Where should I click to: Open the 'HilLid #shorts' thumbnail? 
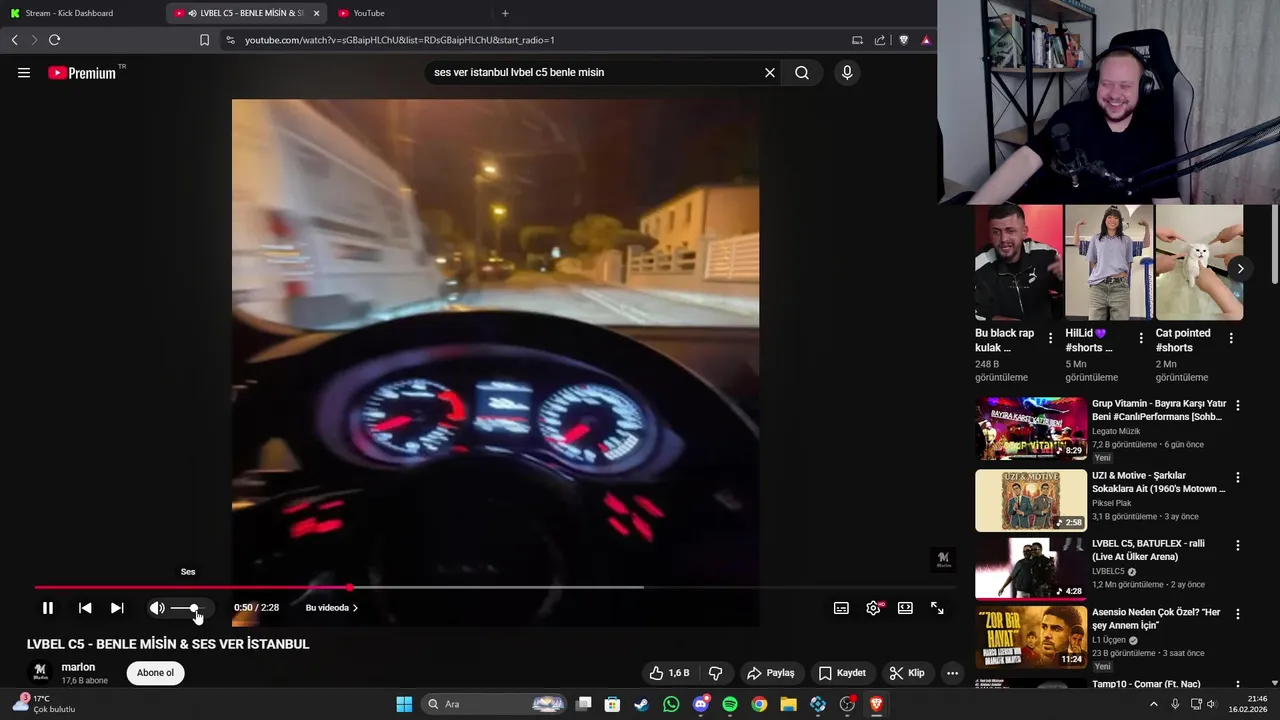(x=1108, y=262)
